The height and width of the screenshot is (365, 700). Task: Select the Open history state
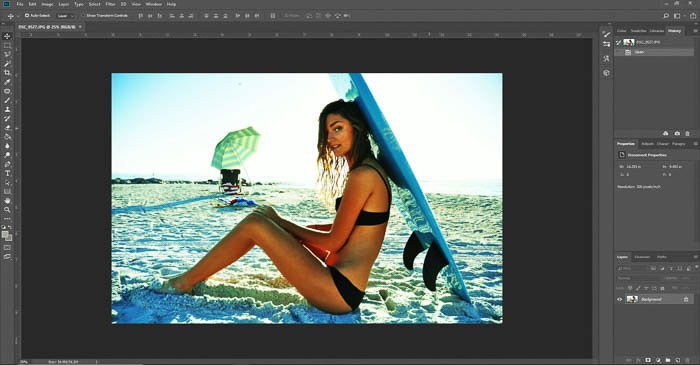(654, 52)
